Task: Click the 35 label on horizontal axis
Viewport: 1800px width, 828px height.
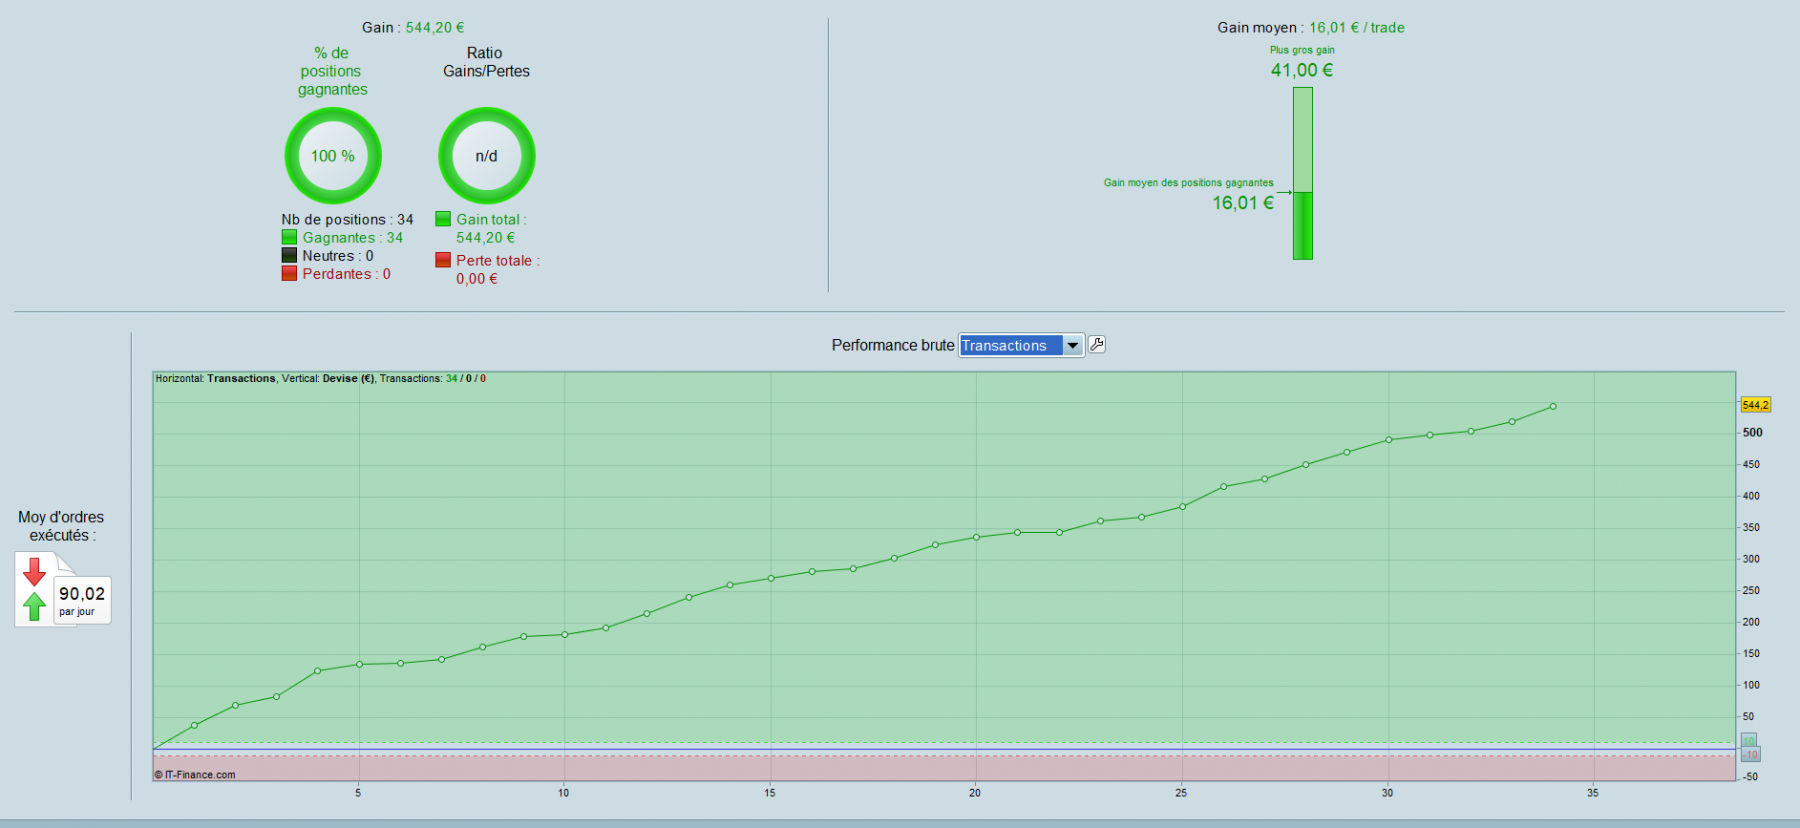Action: tap(1593, 793)
